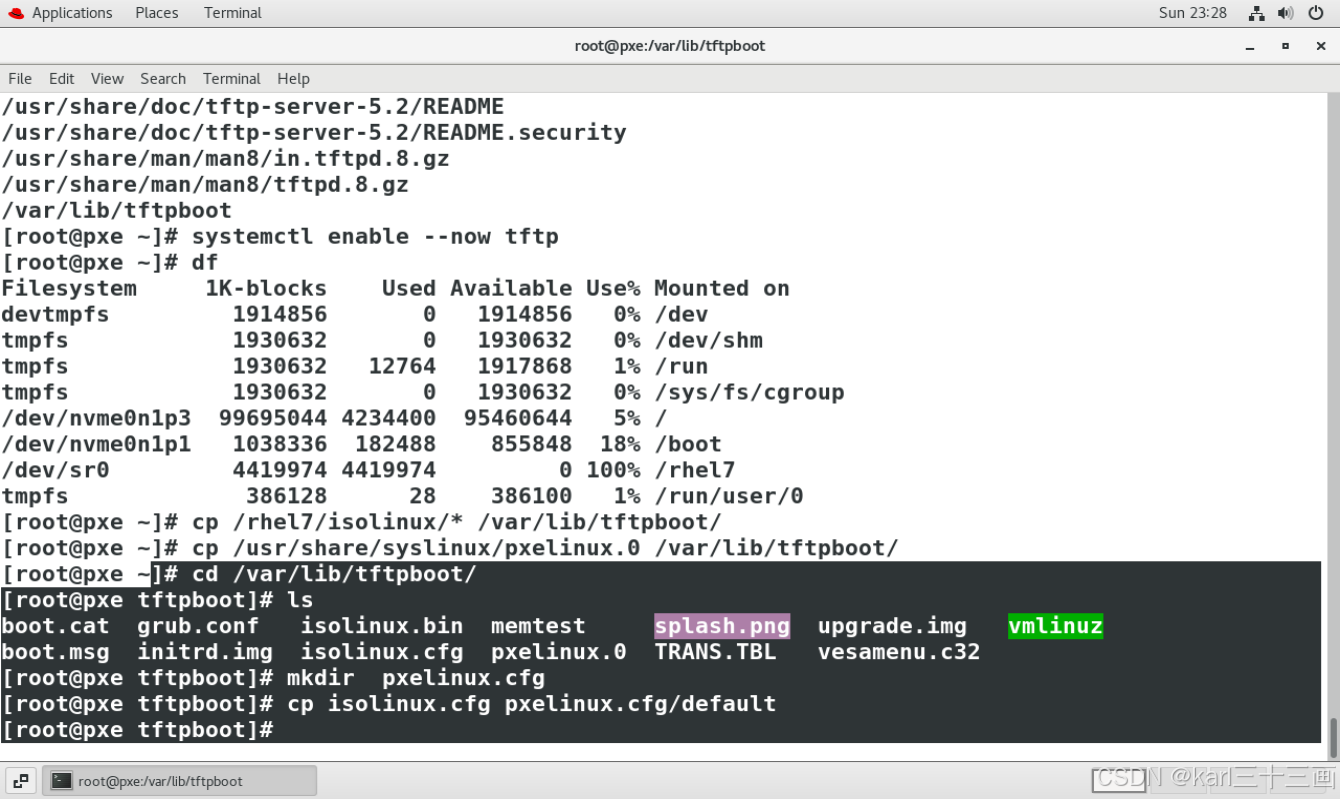The image size is (1340, 799).
Task: Click the '95460644' available value
Action: pyautogui.click(x=518, y=418)
